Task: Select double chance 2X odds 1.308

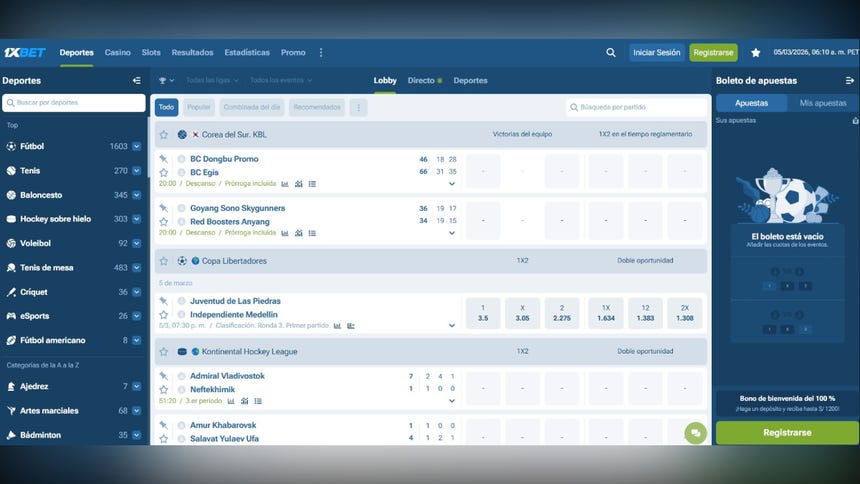Action: point(684,313)
